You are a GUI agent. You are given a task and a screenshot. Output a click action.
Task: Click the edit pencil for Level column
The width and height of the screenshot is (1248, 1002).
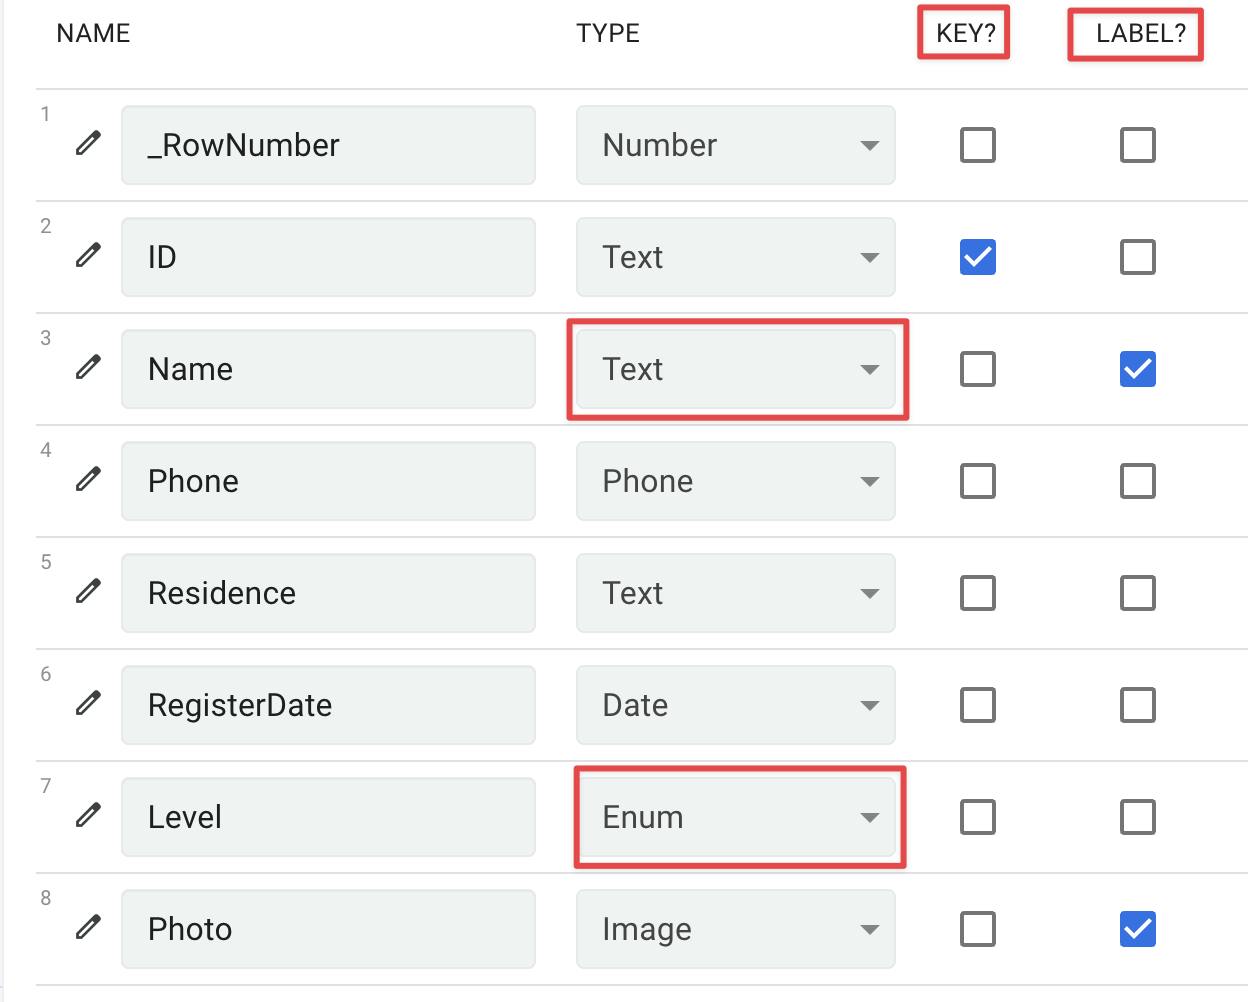[x=88, y=816]
